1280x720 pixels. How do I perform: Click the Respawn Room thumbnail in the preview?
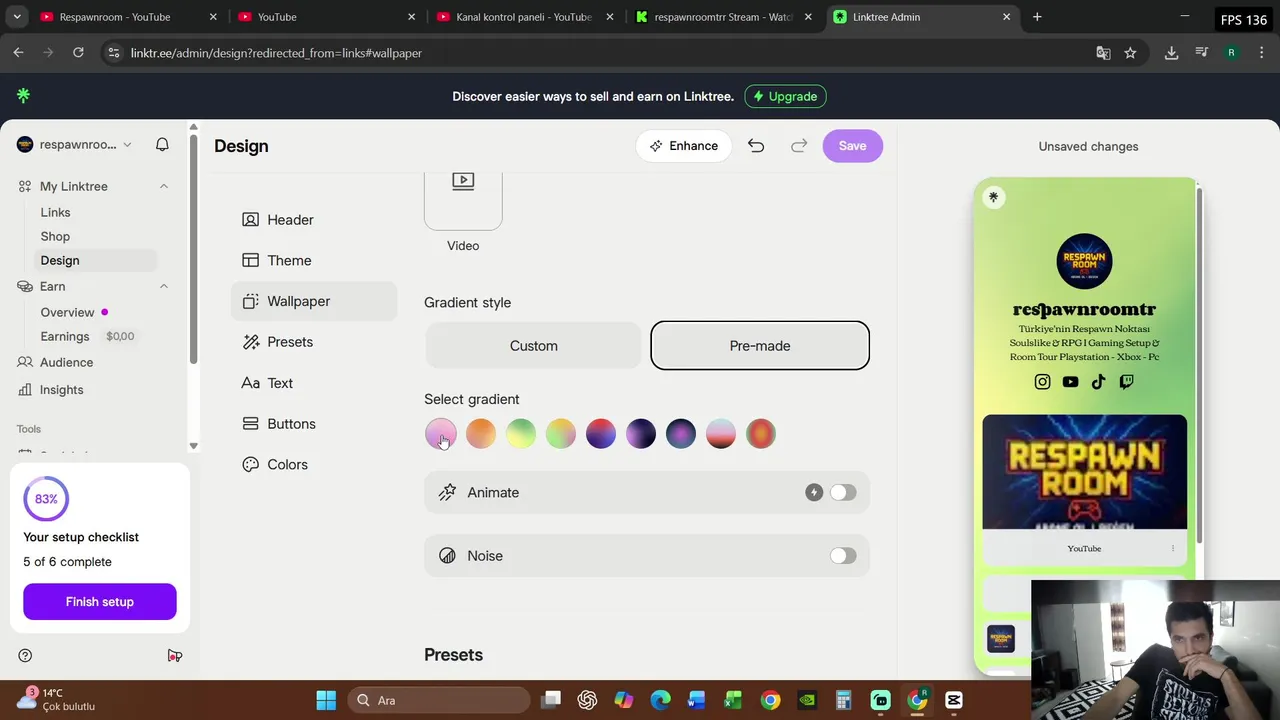click(x=1085, y=472)
